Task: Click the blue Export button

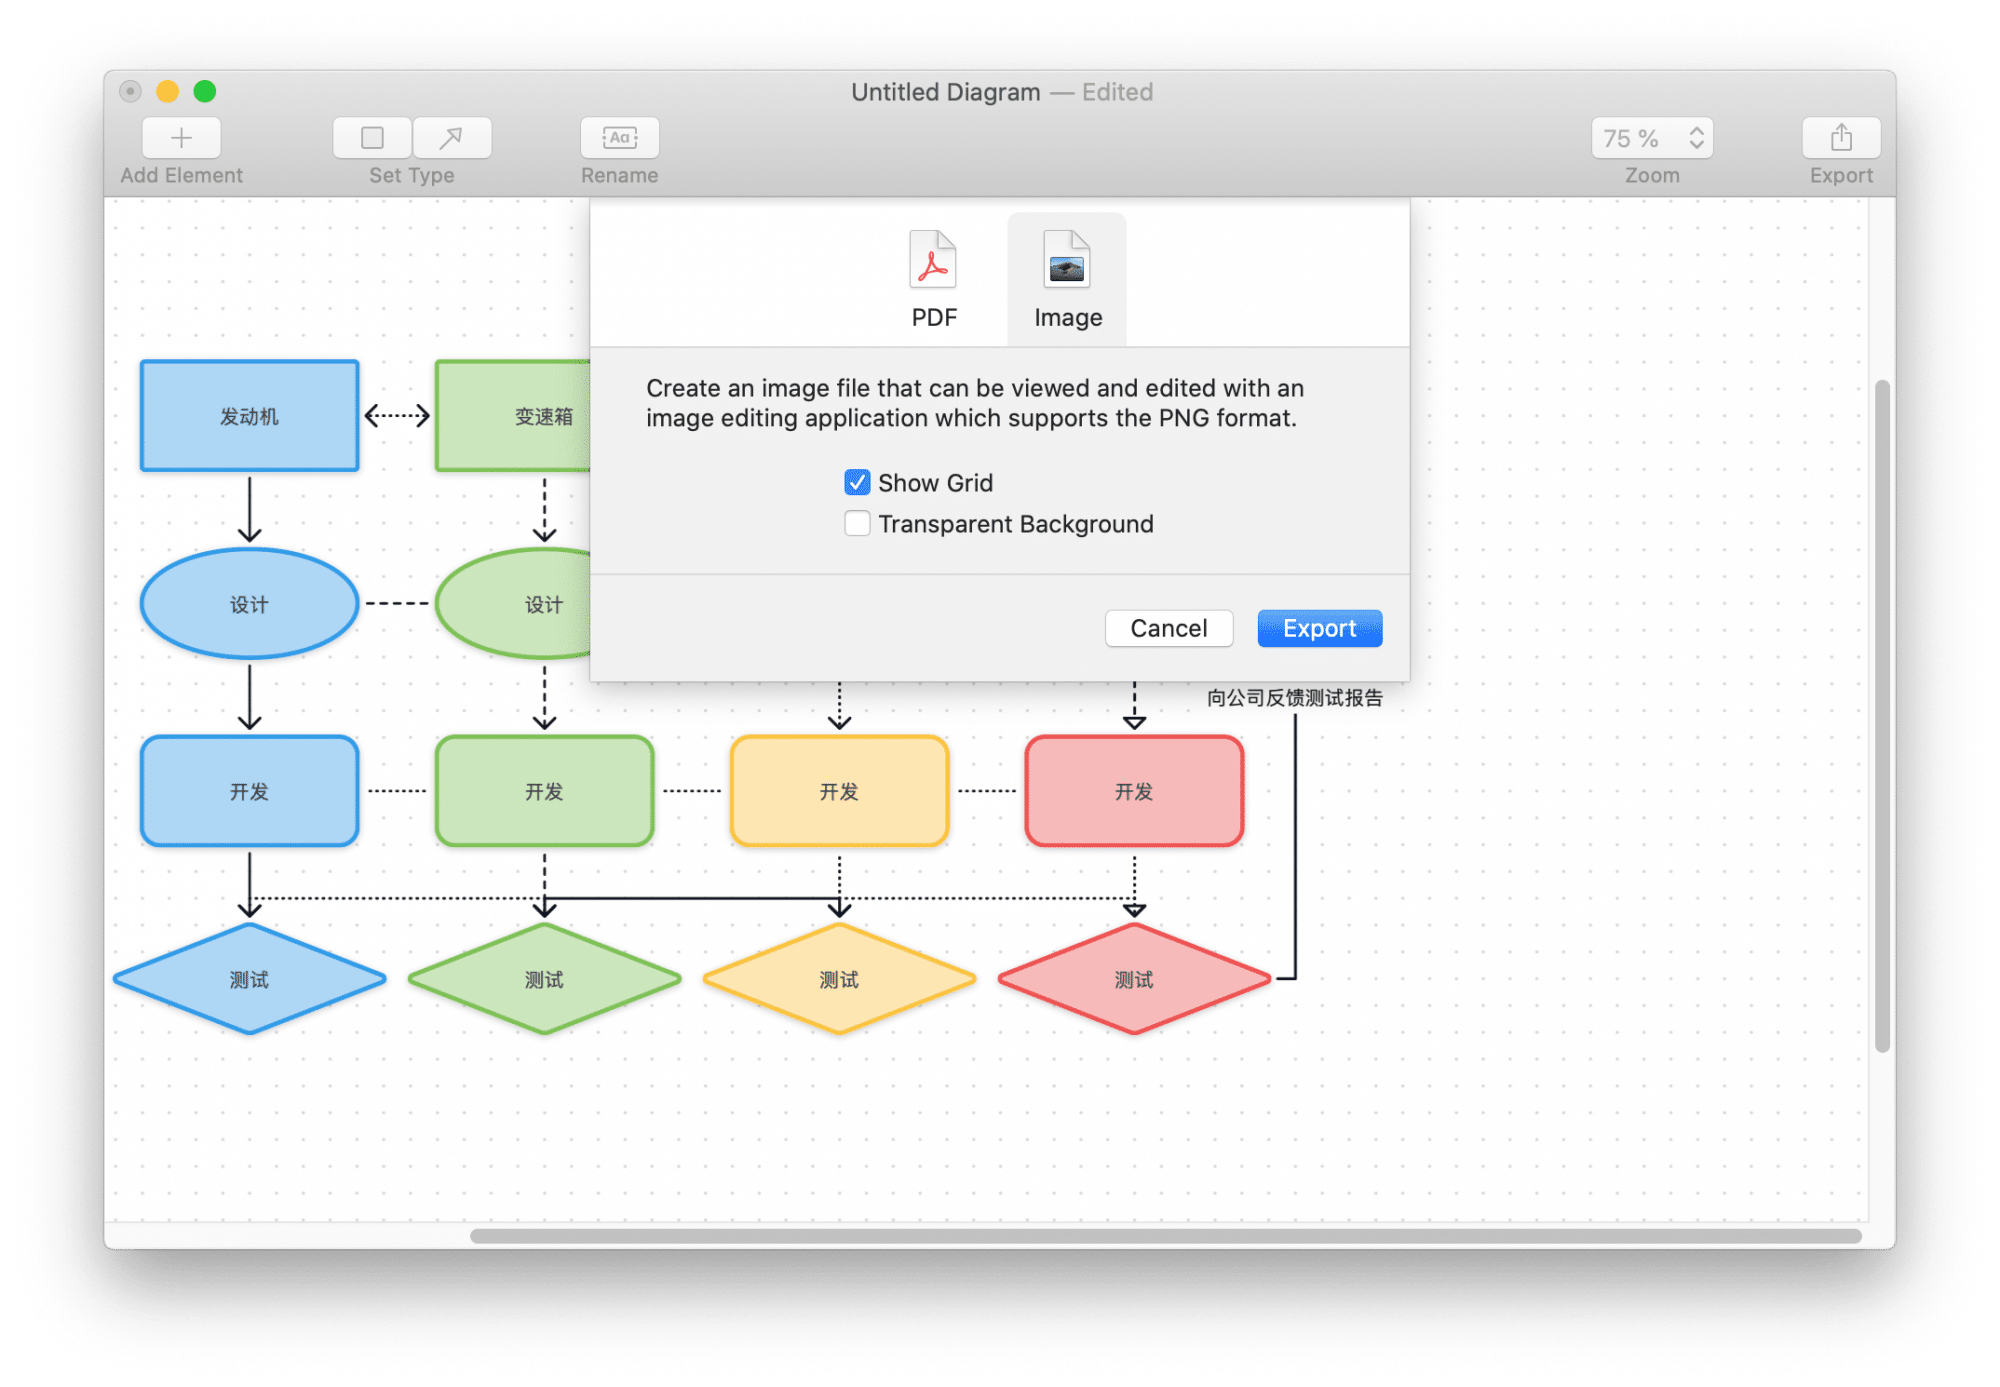Action: point(1319,628)
